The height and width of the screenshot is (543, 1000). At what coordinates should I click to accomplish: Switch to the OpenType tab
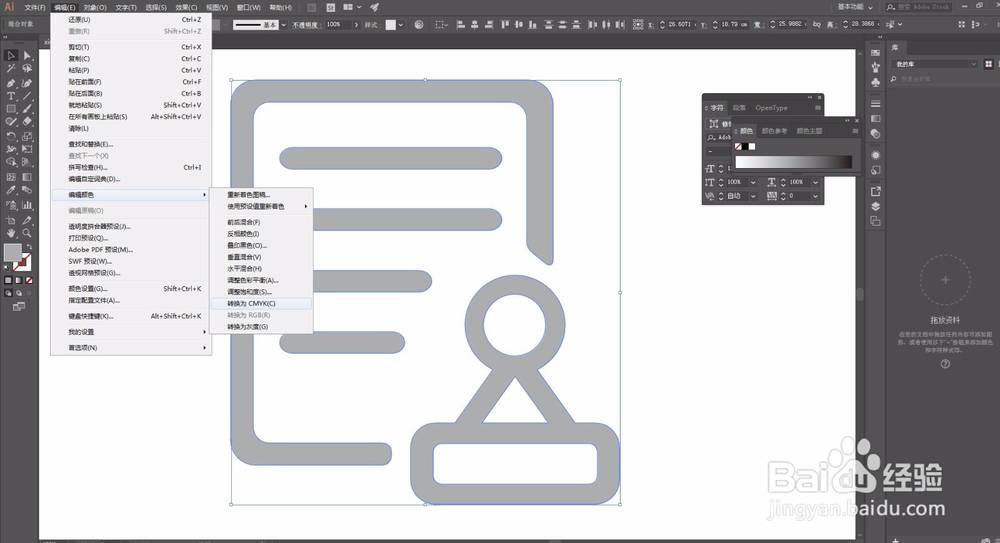point(771,108)
